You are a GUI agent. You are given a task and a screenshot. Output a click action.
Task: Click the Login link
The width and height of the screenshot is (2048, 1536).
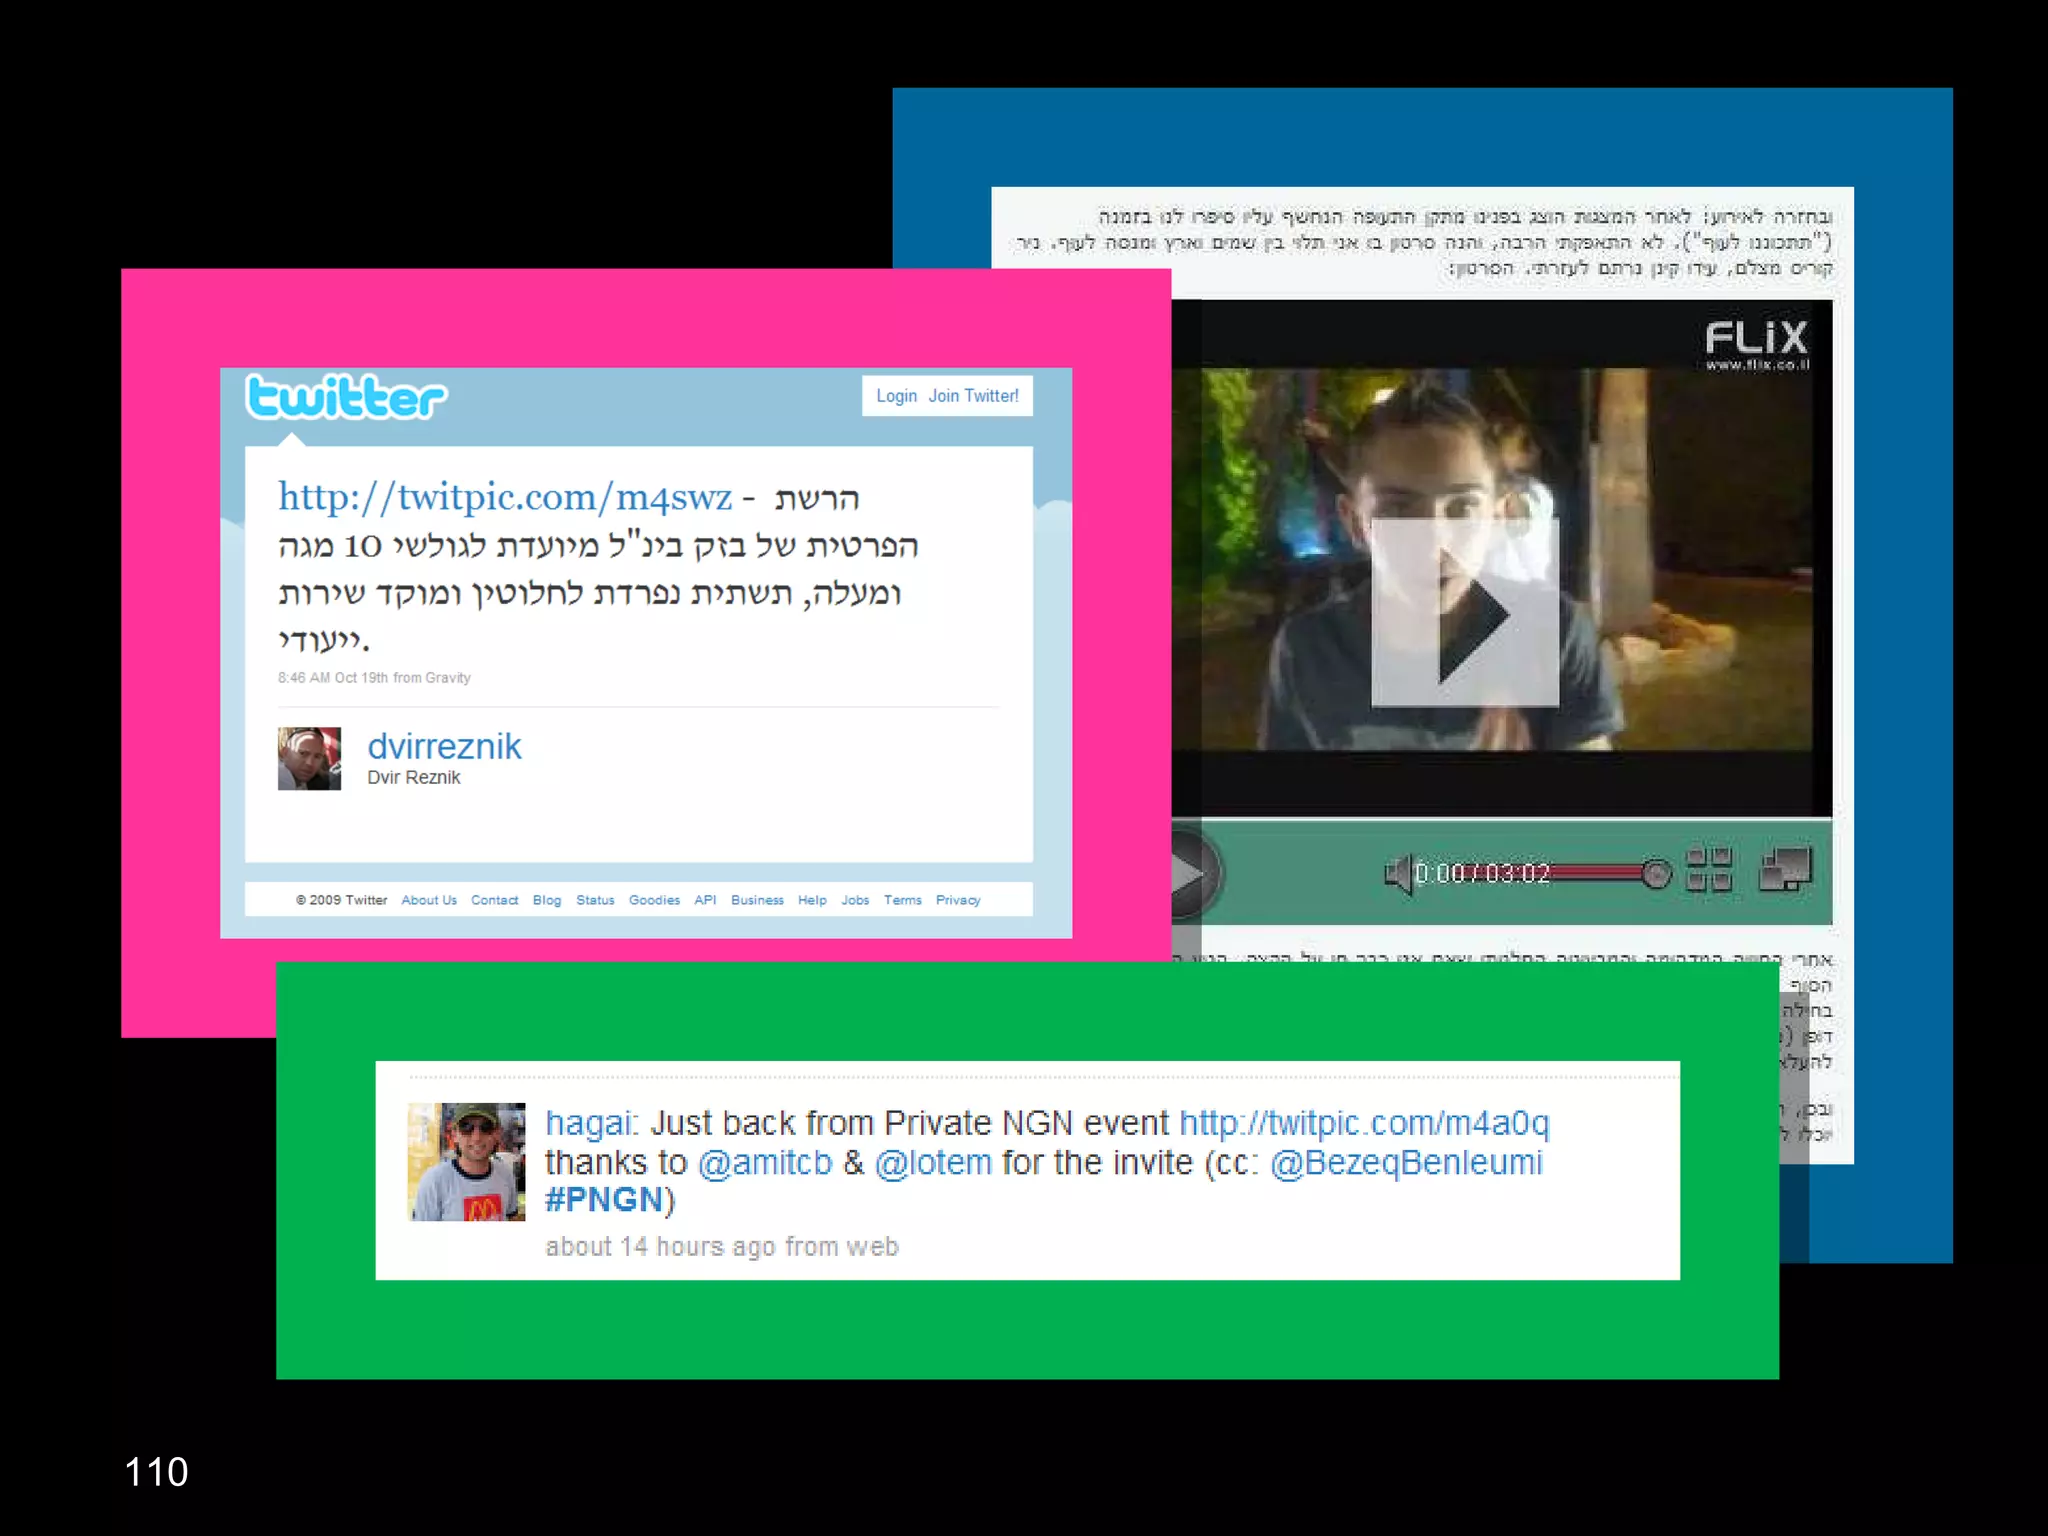(x=896, y=396)
